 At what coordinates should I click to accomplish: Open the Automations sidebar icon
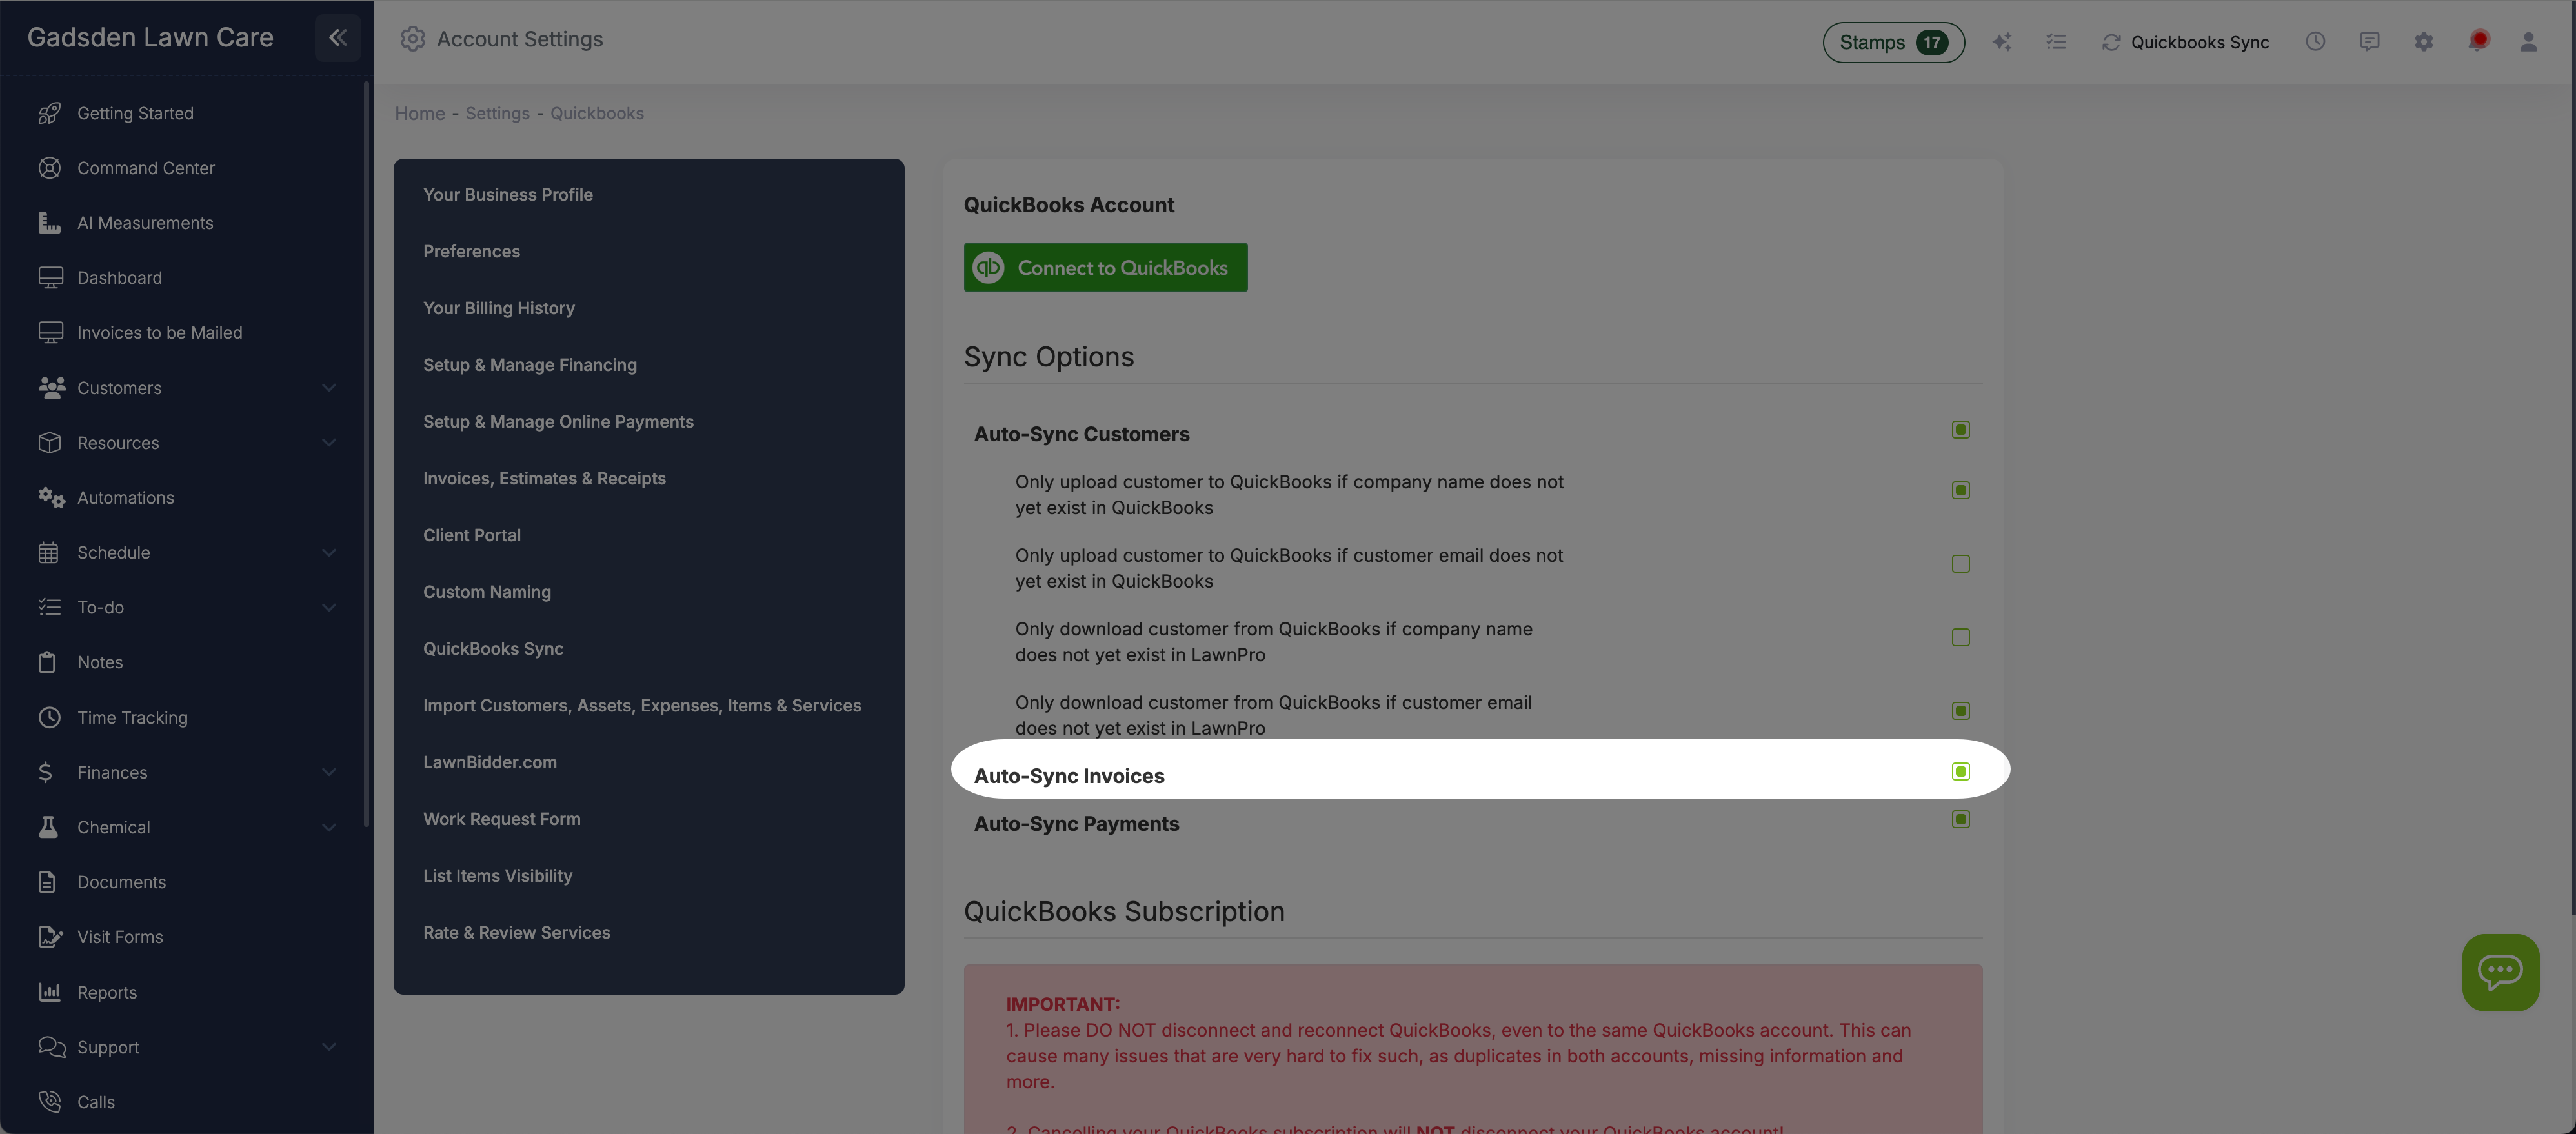[x=51, y=497]
